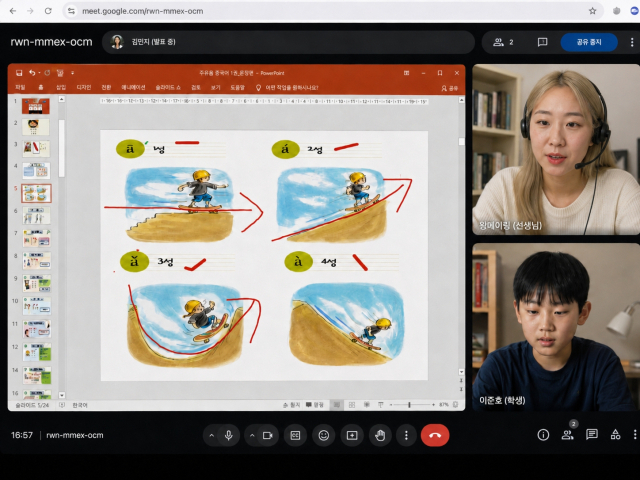Click the presenter 김민지 (발표 중) label
This screenshot has height=480, width=640.
coord(153,42)
